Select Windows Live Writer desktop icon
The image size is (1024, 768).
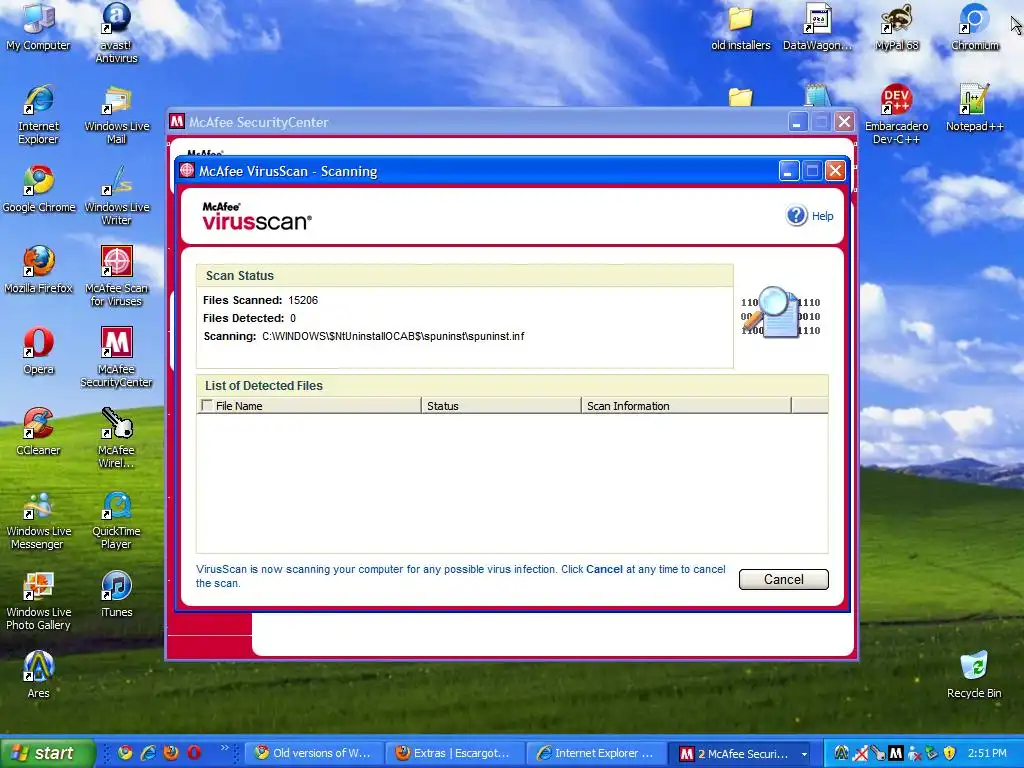116,195
